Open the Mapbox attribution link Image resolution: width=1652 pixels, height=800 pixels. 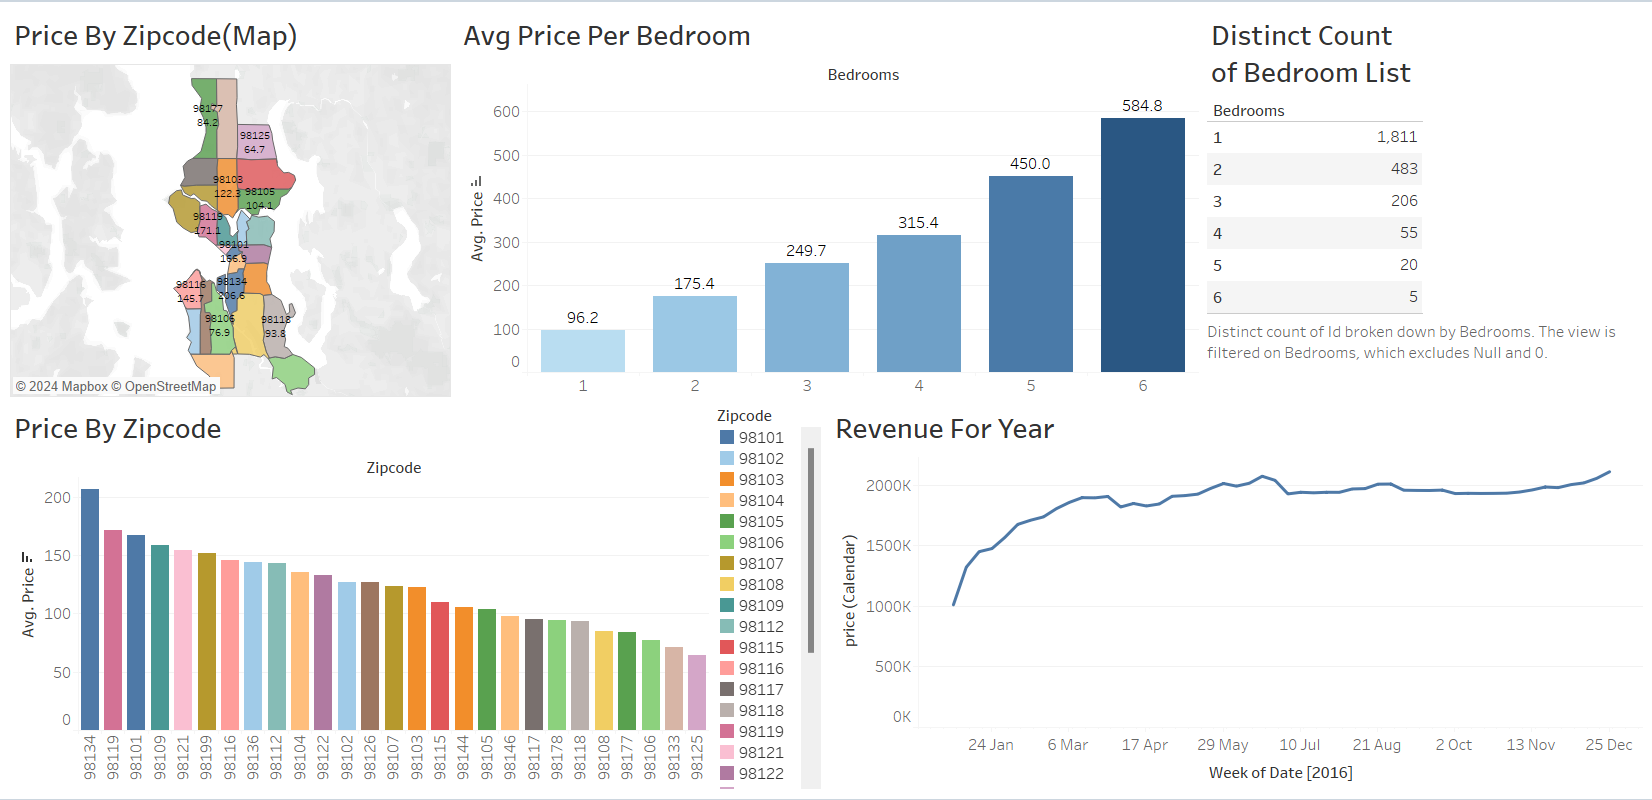(61, 386)
